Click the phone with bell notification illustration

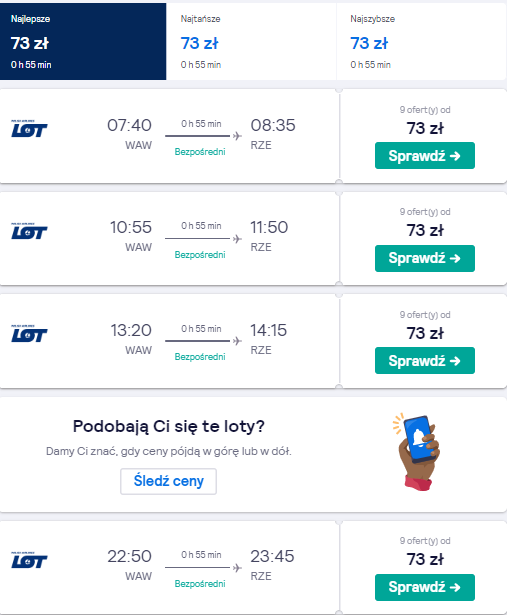point(417,452)
